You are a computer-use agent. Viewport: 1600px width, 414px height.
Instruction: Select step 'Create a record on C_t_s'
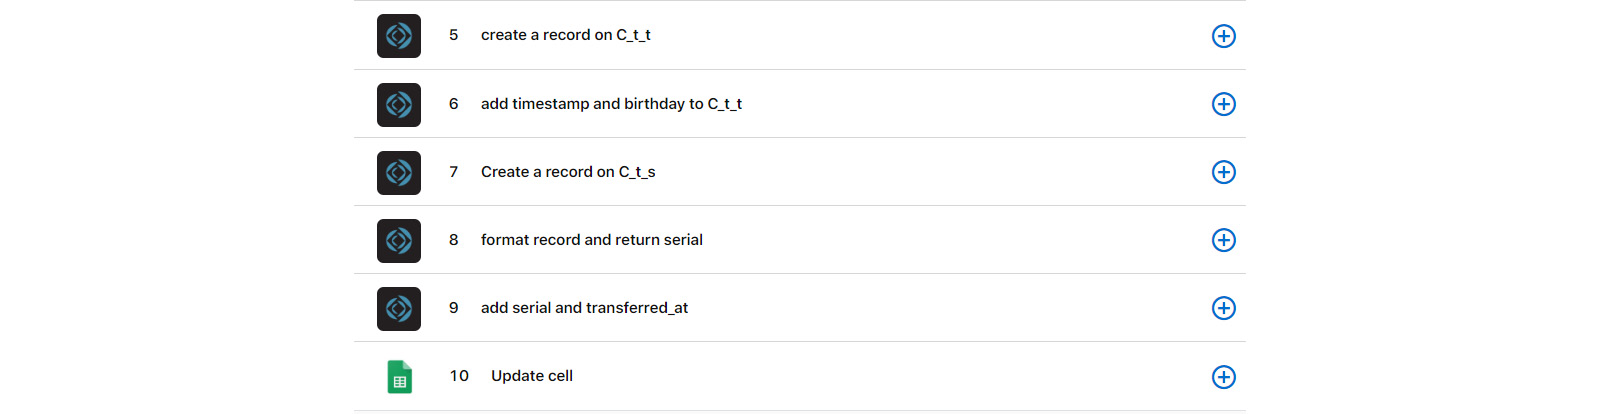[x=568, y=172]
